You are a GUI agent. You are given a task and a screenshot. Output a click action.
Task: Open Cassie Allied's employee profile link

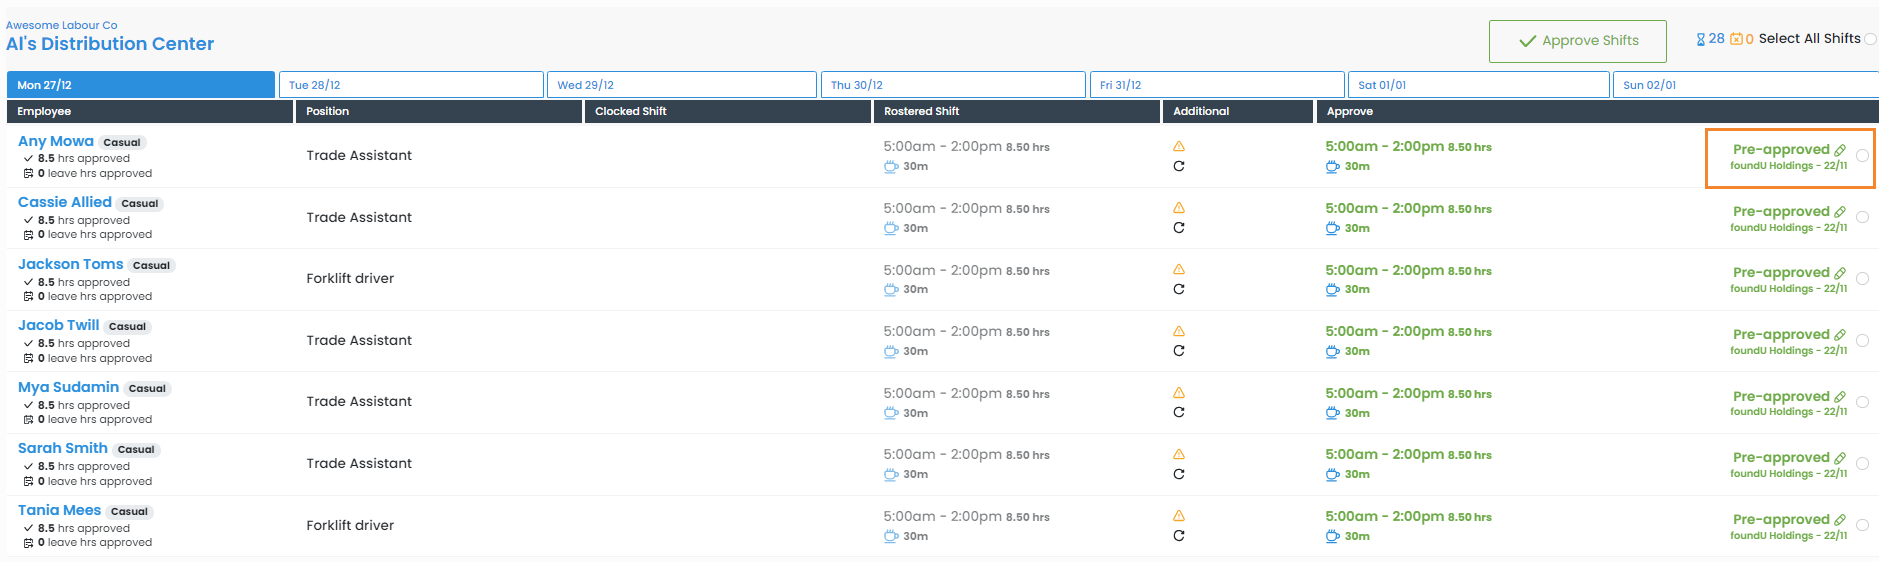tap(65, 202)
